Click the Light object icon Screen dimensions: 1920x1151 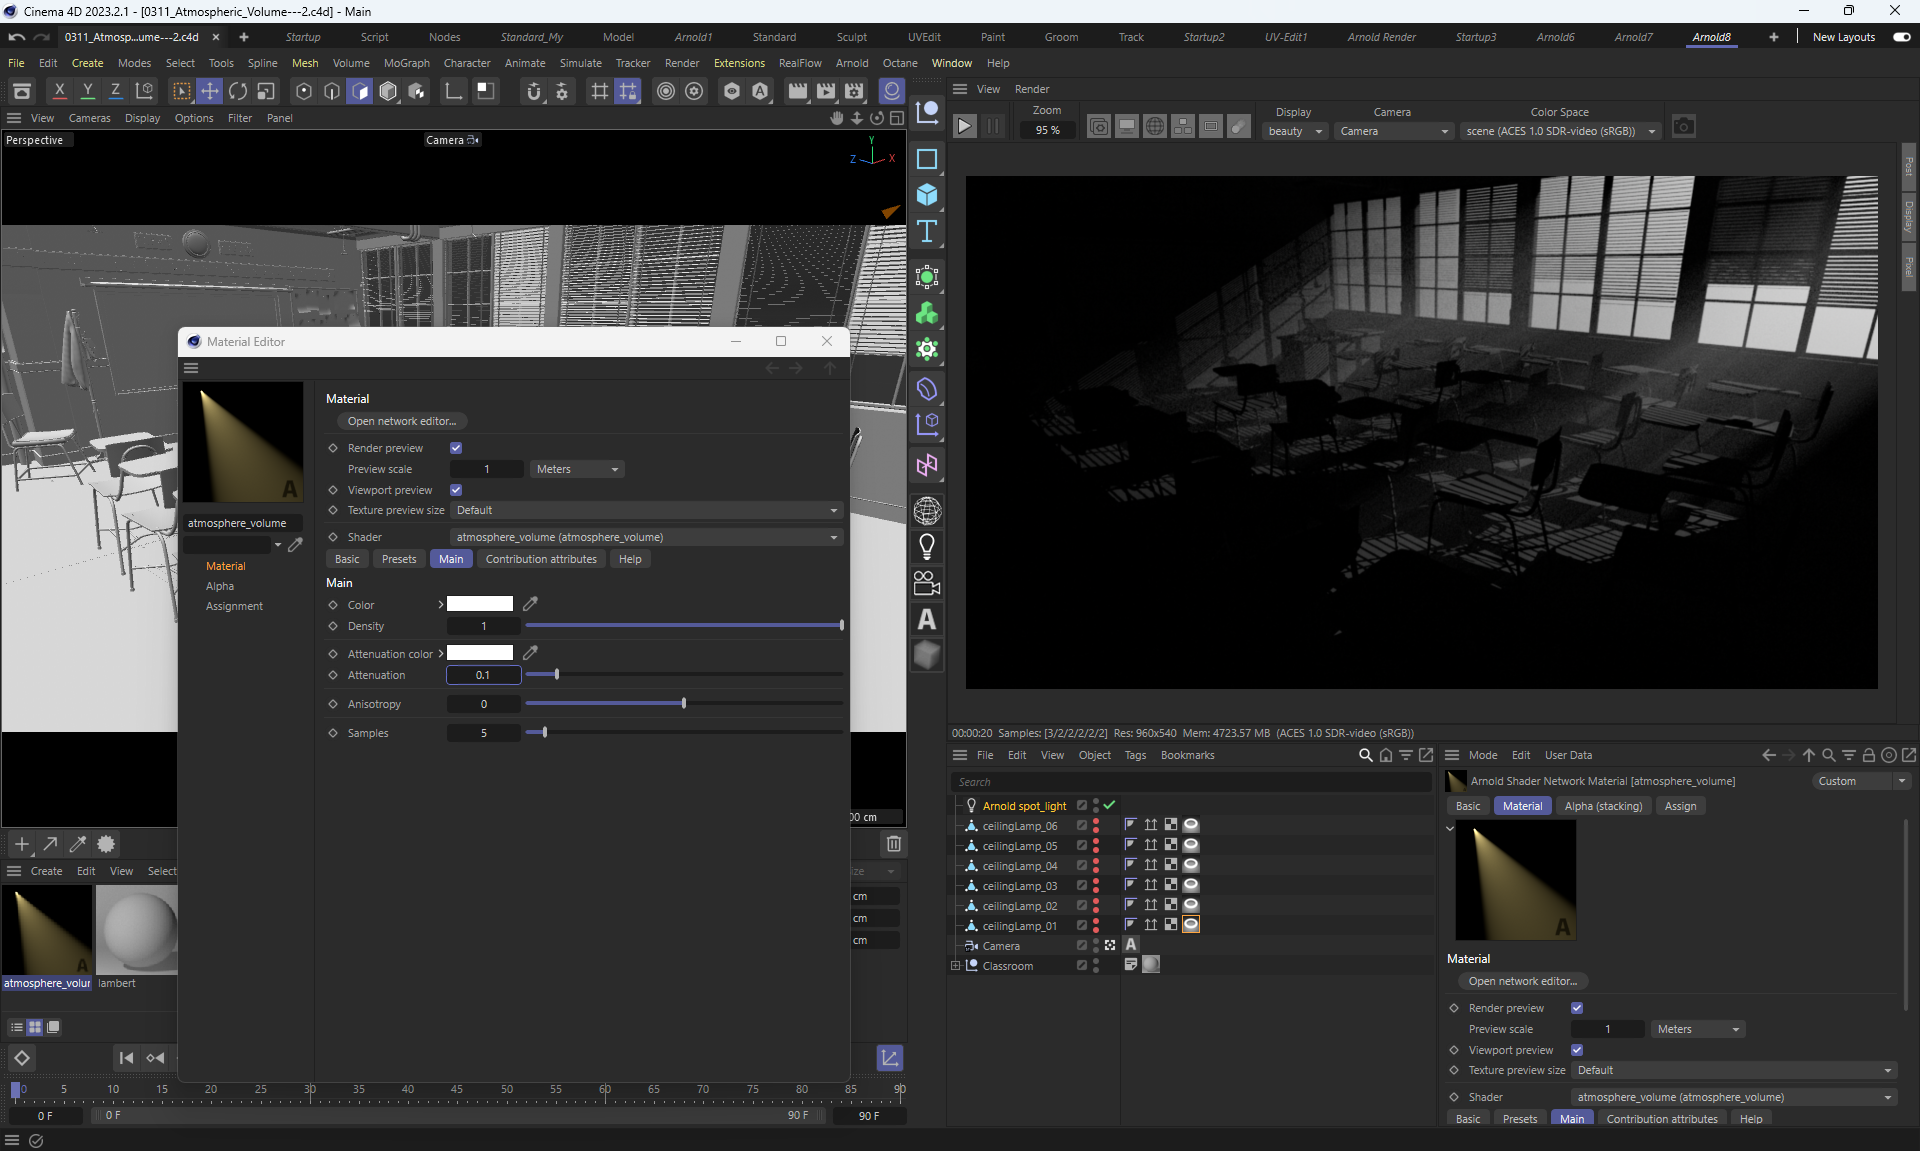click(x=927, y=547)
